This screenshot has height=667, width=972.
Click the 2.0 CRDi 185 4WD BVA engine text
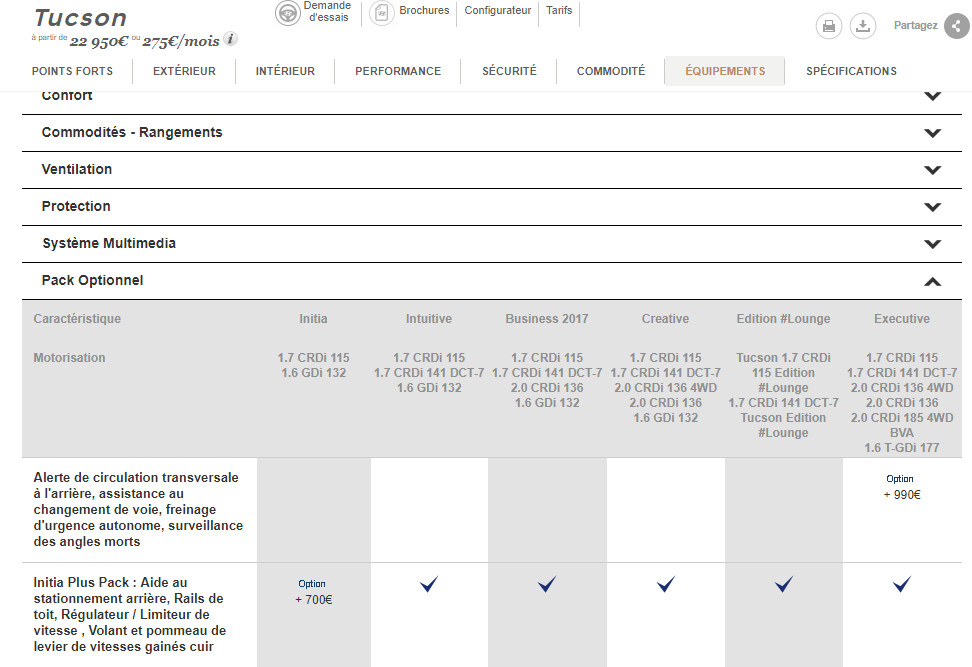click(902, 425)
